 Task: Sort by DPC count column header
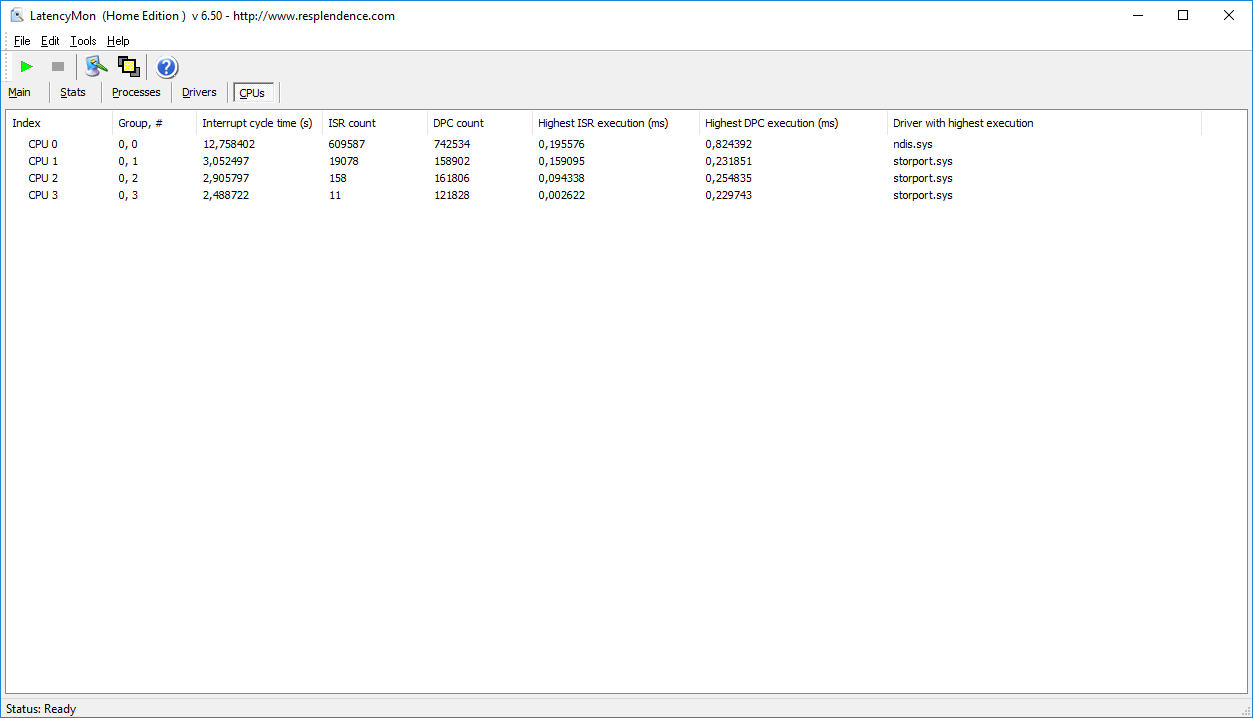coord(458,123)
